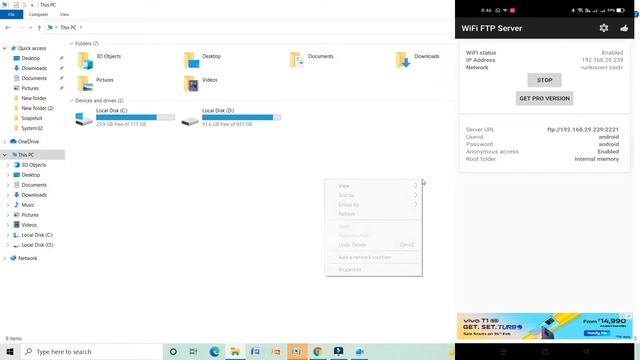The image size is (640, 360).
Task: Click the Server URL ftp address text
Action: [x=583, y=130]
